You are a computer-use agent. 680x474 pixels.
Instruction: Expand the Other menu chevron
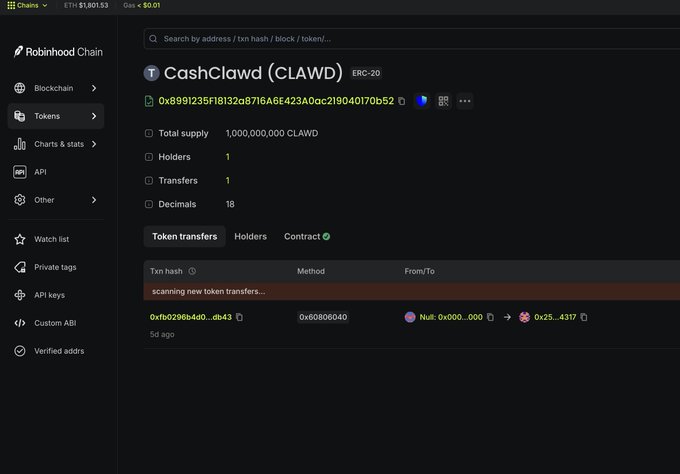click(x=94, y=200)
